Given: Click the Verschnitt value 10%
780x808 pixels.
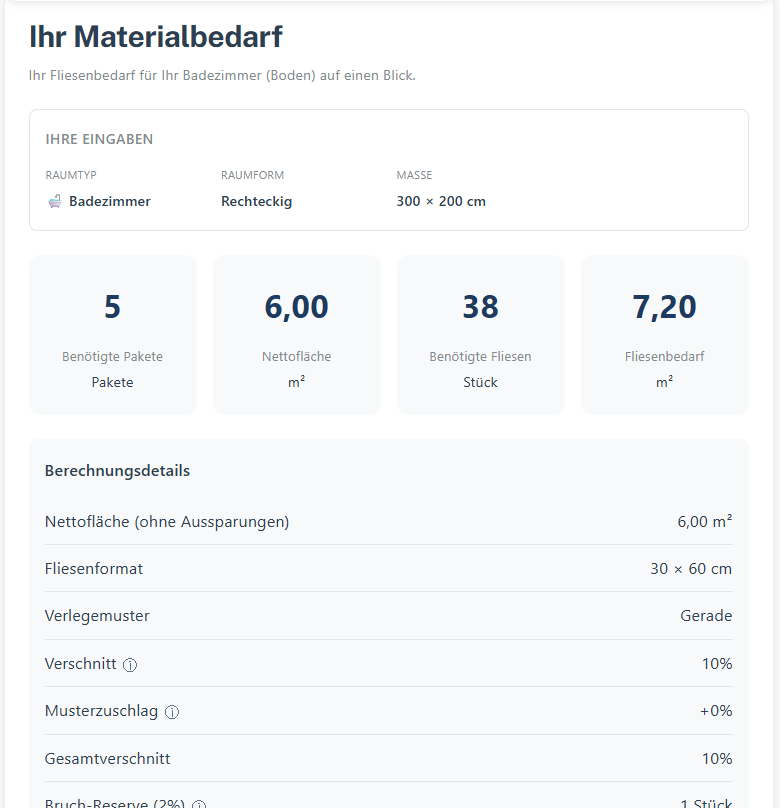Looking at the screenshot, I should click(x=717, y=664).
